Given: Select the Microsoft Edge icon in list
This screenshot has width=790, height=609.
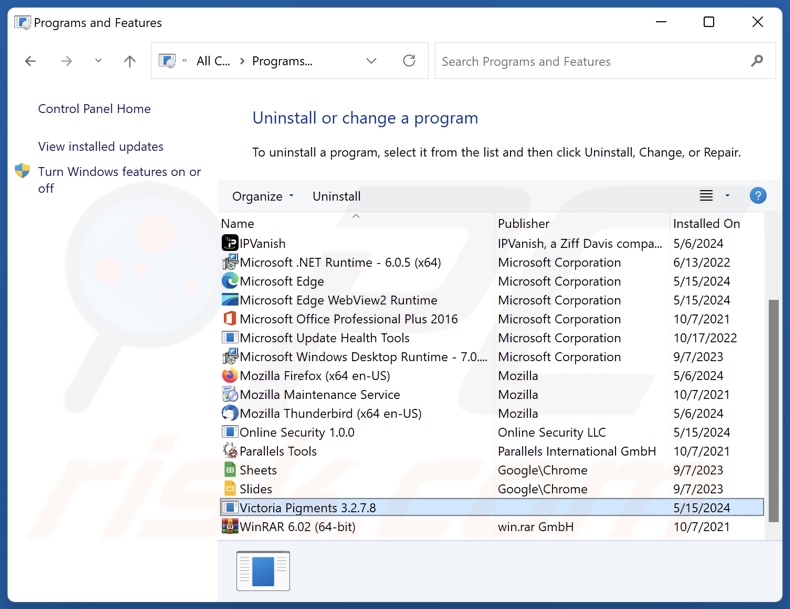Looking at the screenshot, I should pyautogui.click(x=230, y=281).
